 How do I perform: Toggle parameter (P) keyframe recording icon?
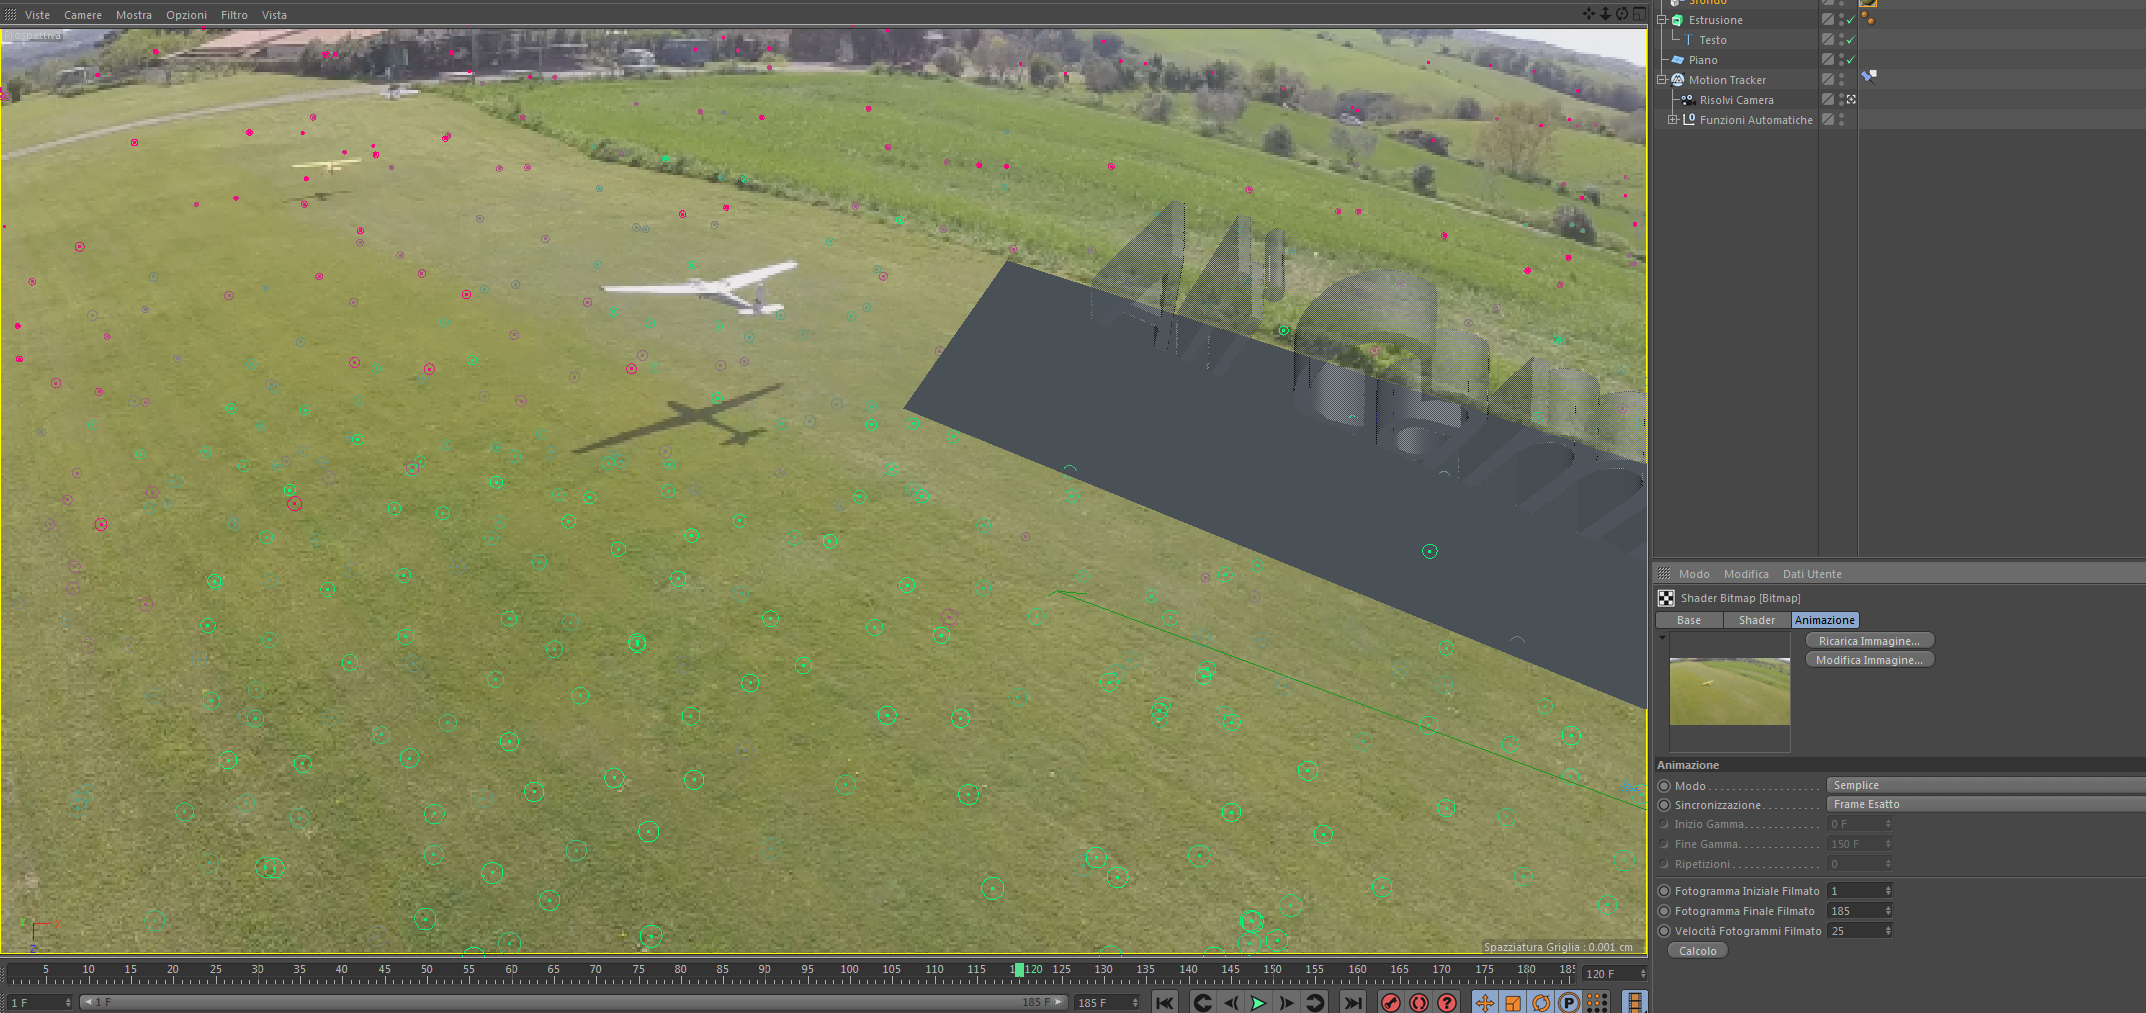point(1569,1002)
